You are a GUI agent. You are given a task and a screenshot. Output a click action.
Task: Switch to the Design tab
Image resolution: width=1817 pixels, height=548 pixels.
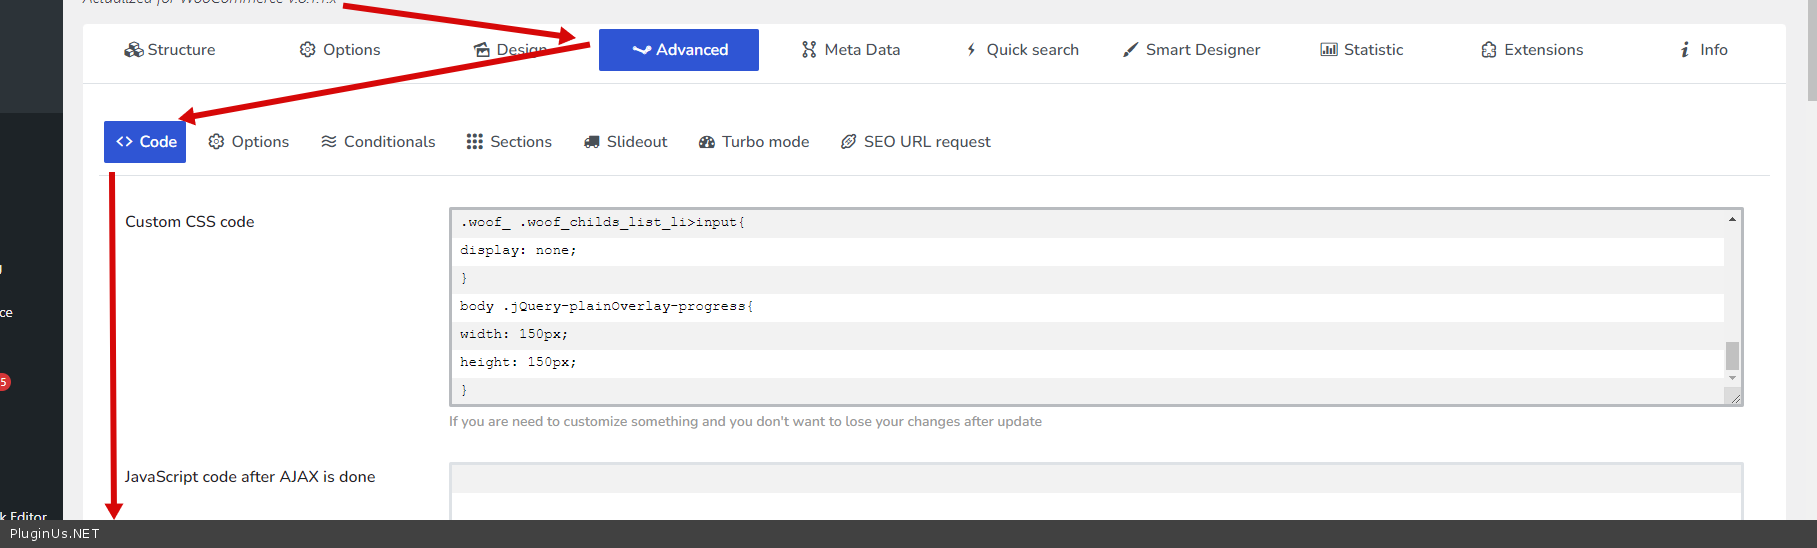[x=511, y=50]
